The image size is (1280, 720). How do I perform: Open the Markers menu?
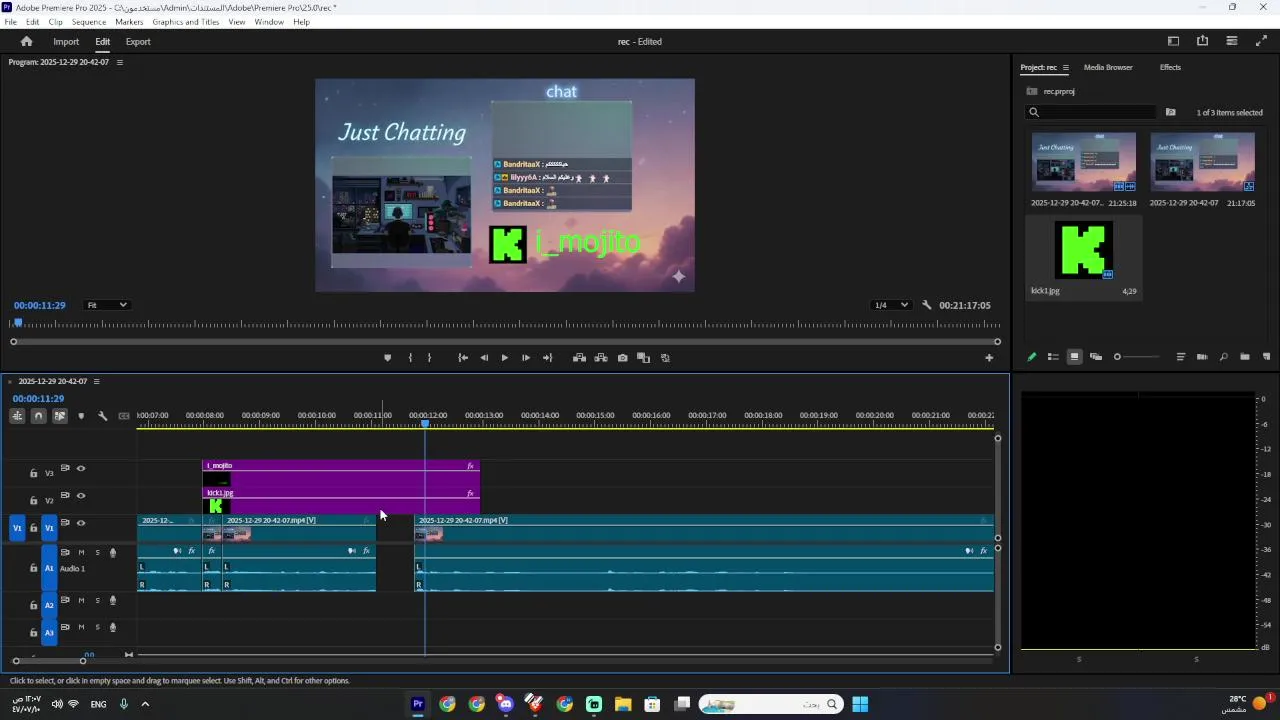129,22
